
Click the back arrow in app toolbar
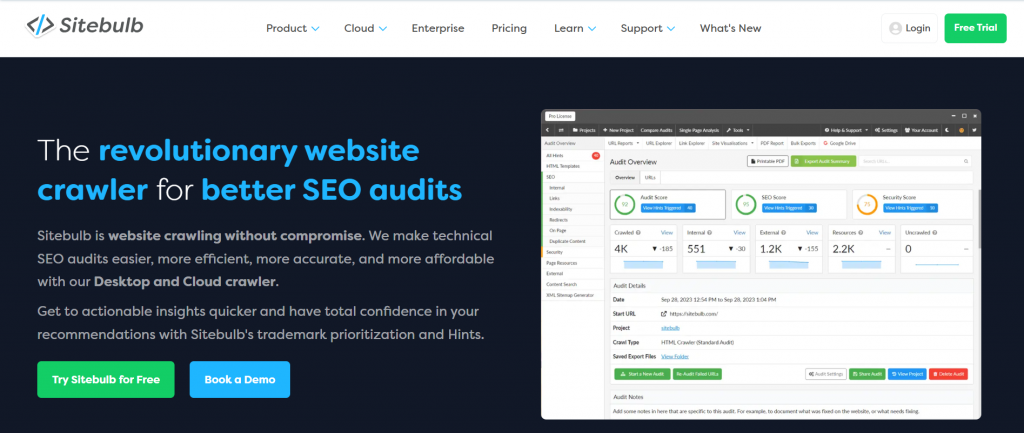click(549, 130)
